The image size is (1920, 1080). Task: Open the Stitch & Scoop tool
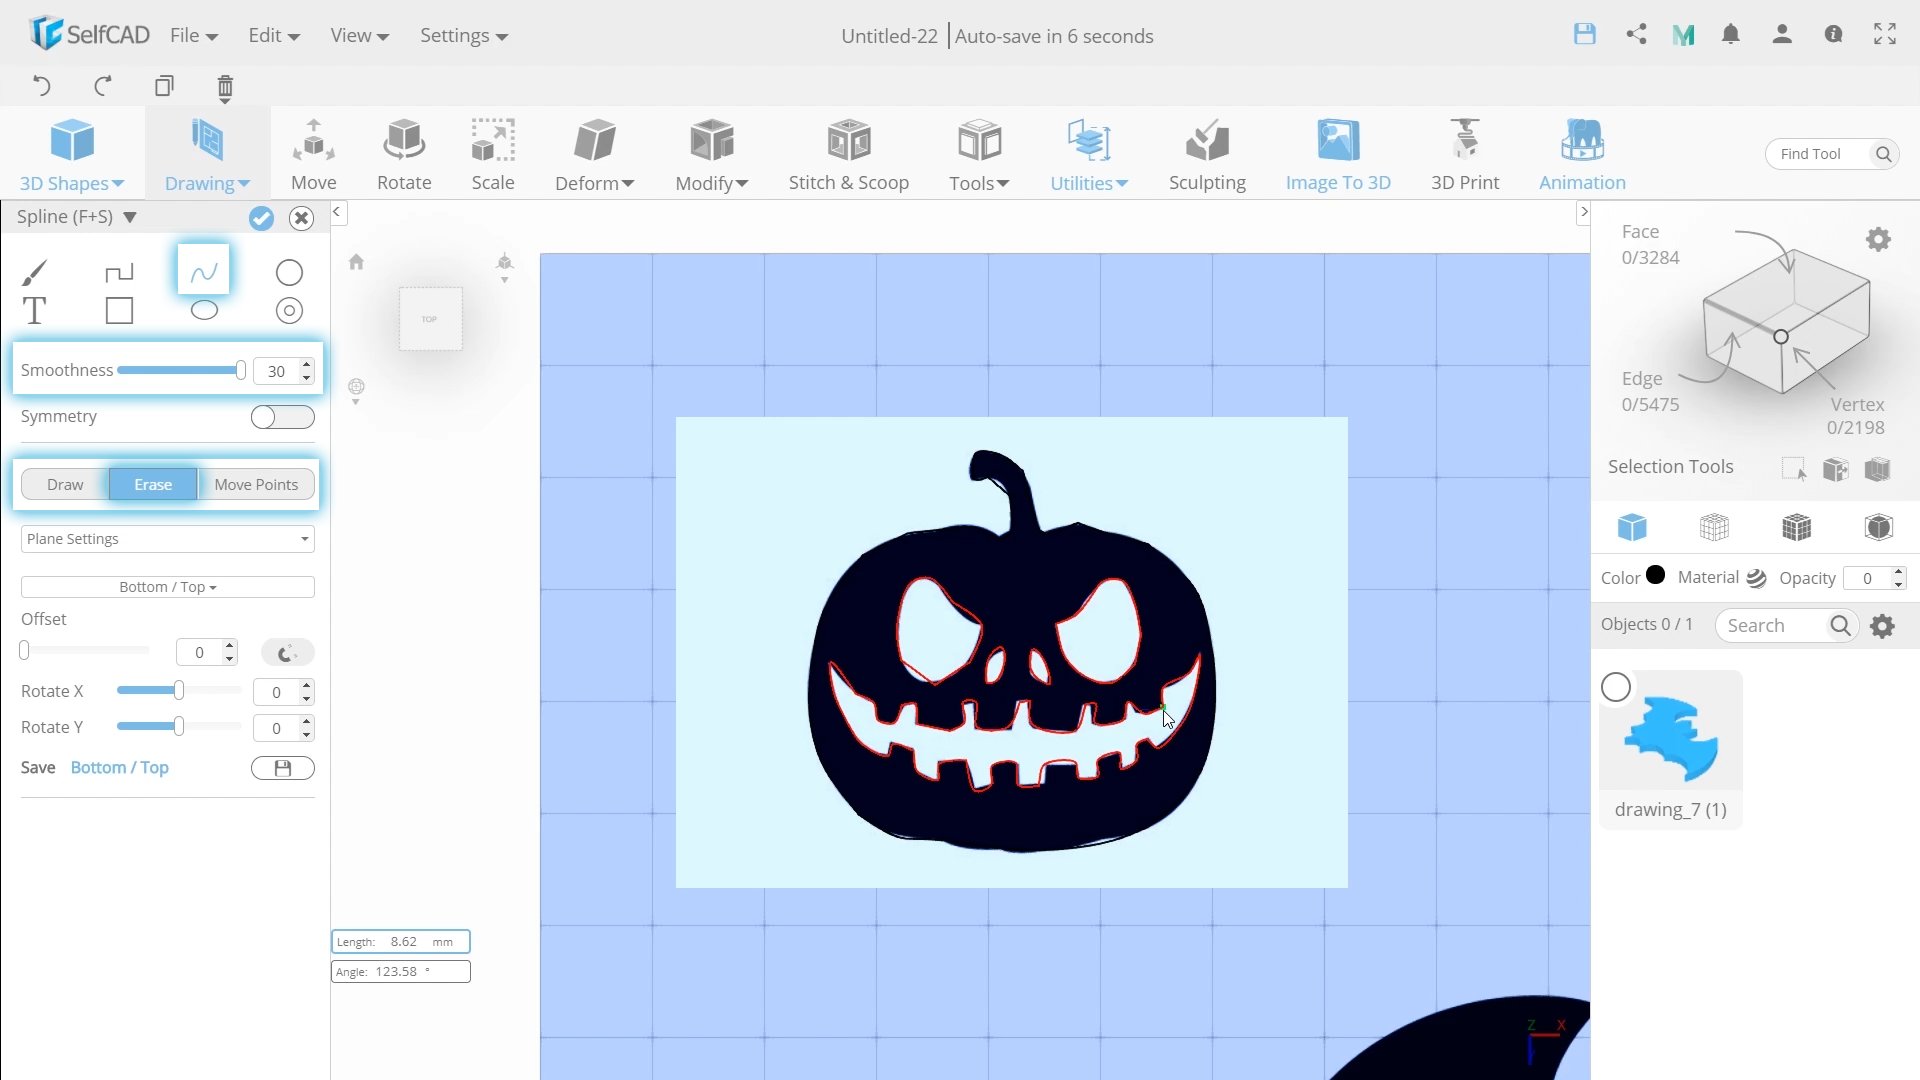tap(849, 155)
